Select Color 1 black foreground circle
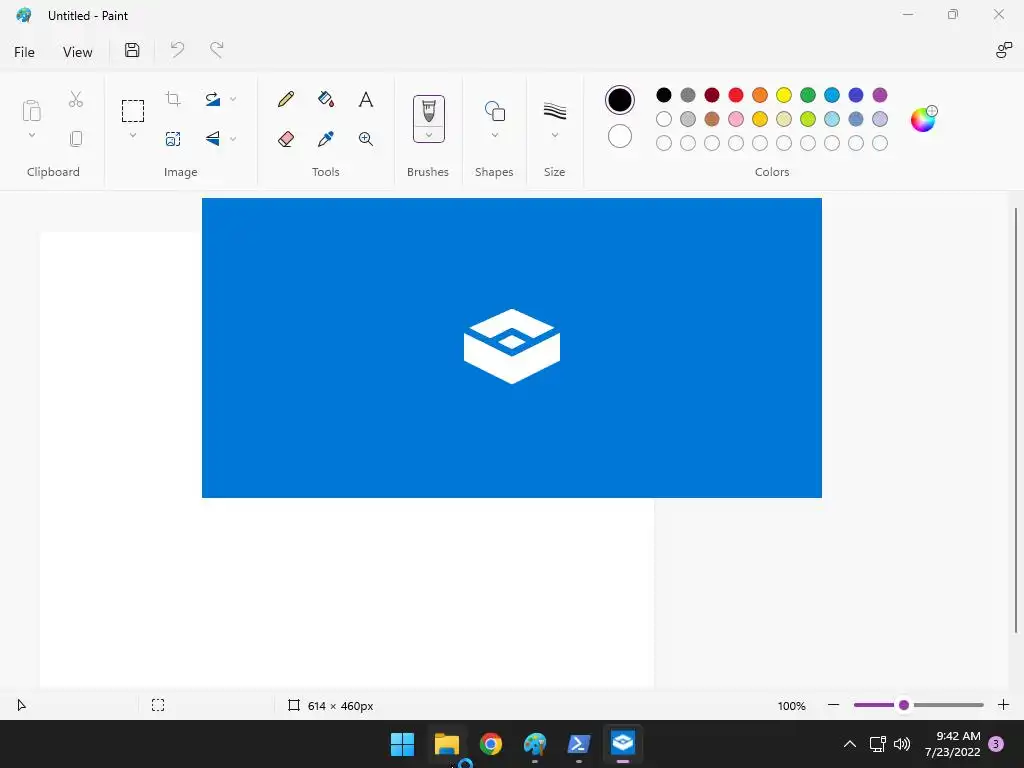The height and width of the screenshot is (768, 1024). [619, 100]
